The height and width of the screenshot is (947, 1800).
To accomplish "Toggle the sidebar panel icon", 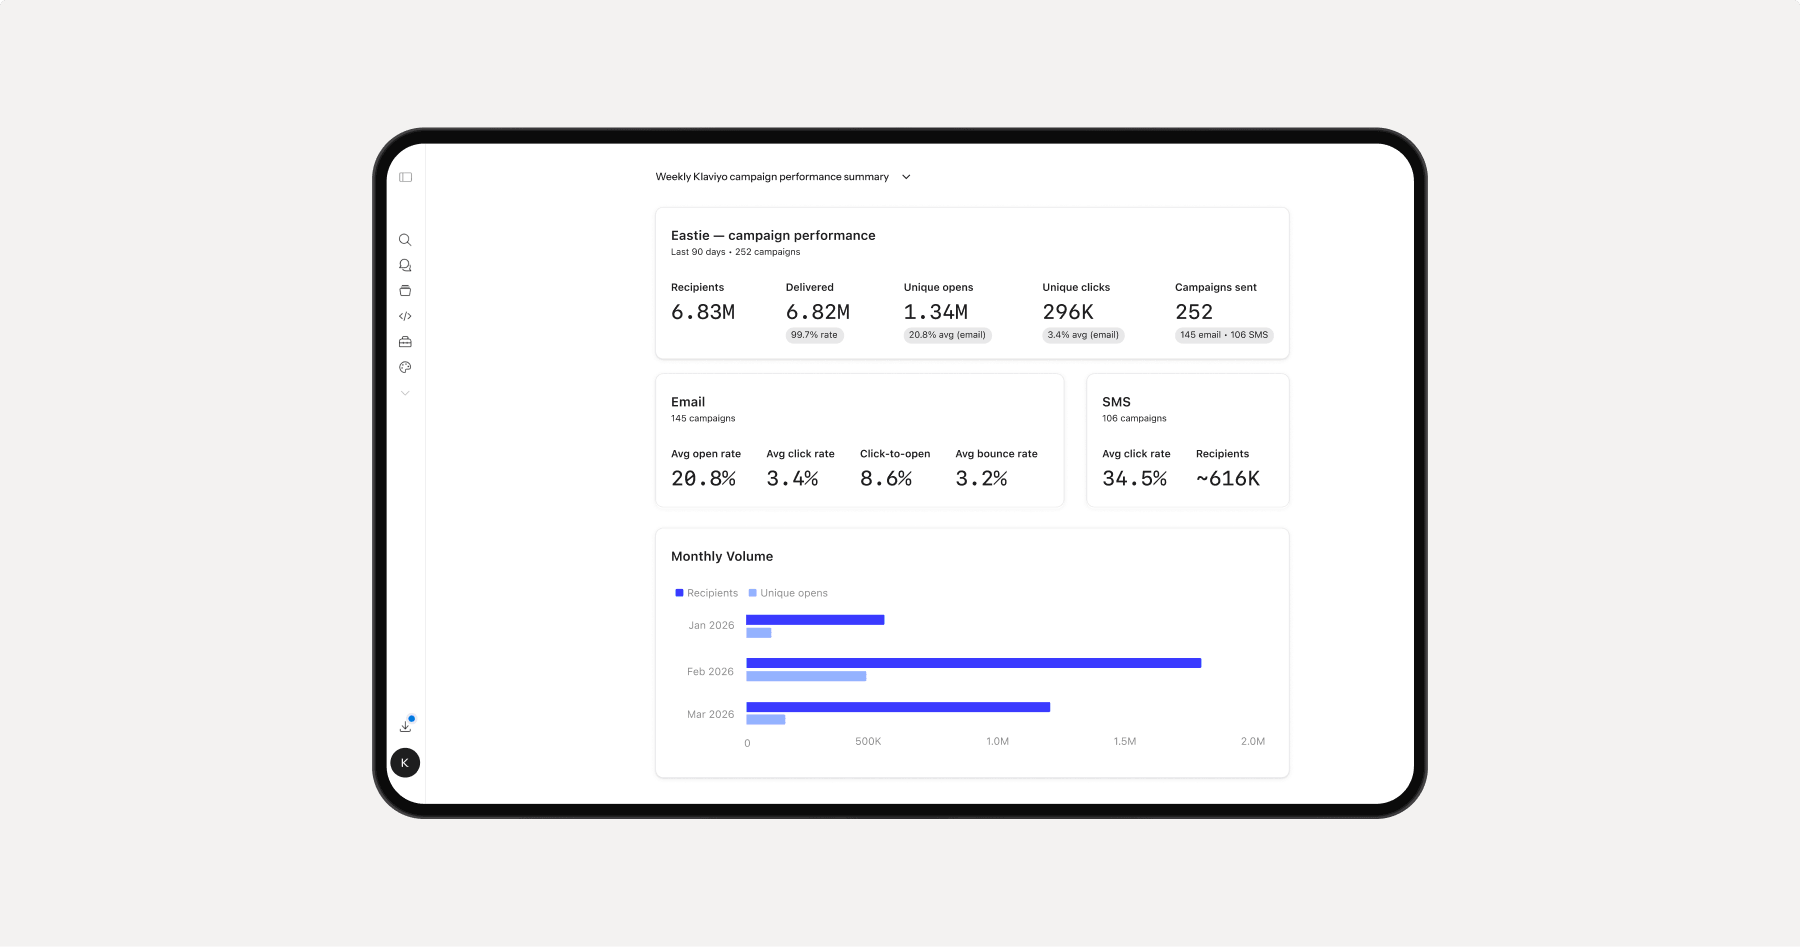I will click(x=405, y=177).
